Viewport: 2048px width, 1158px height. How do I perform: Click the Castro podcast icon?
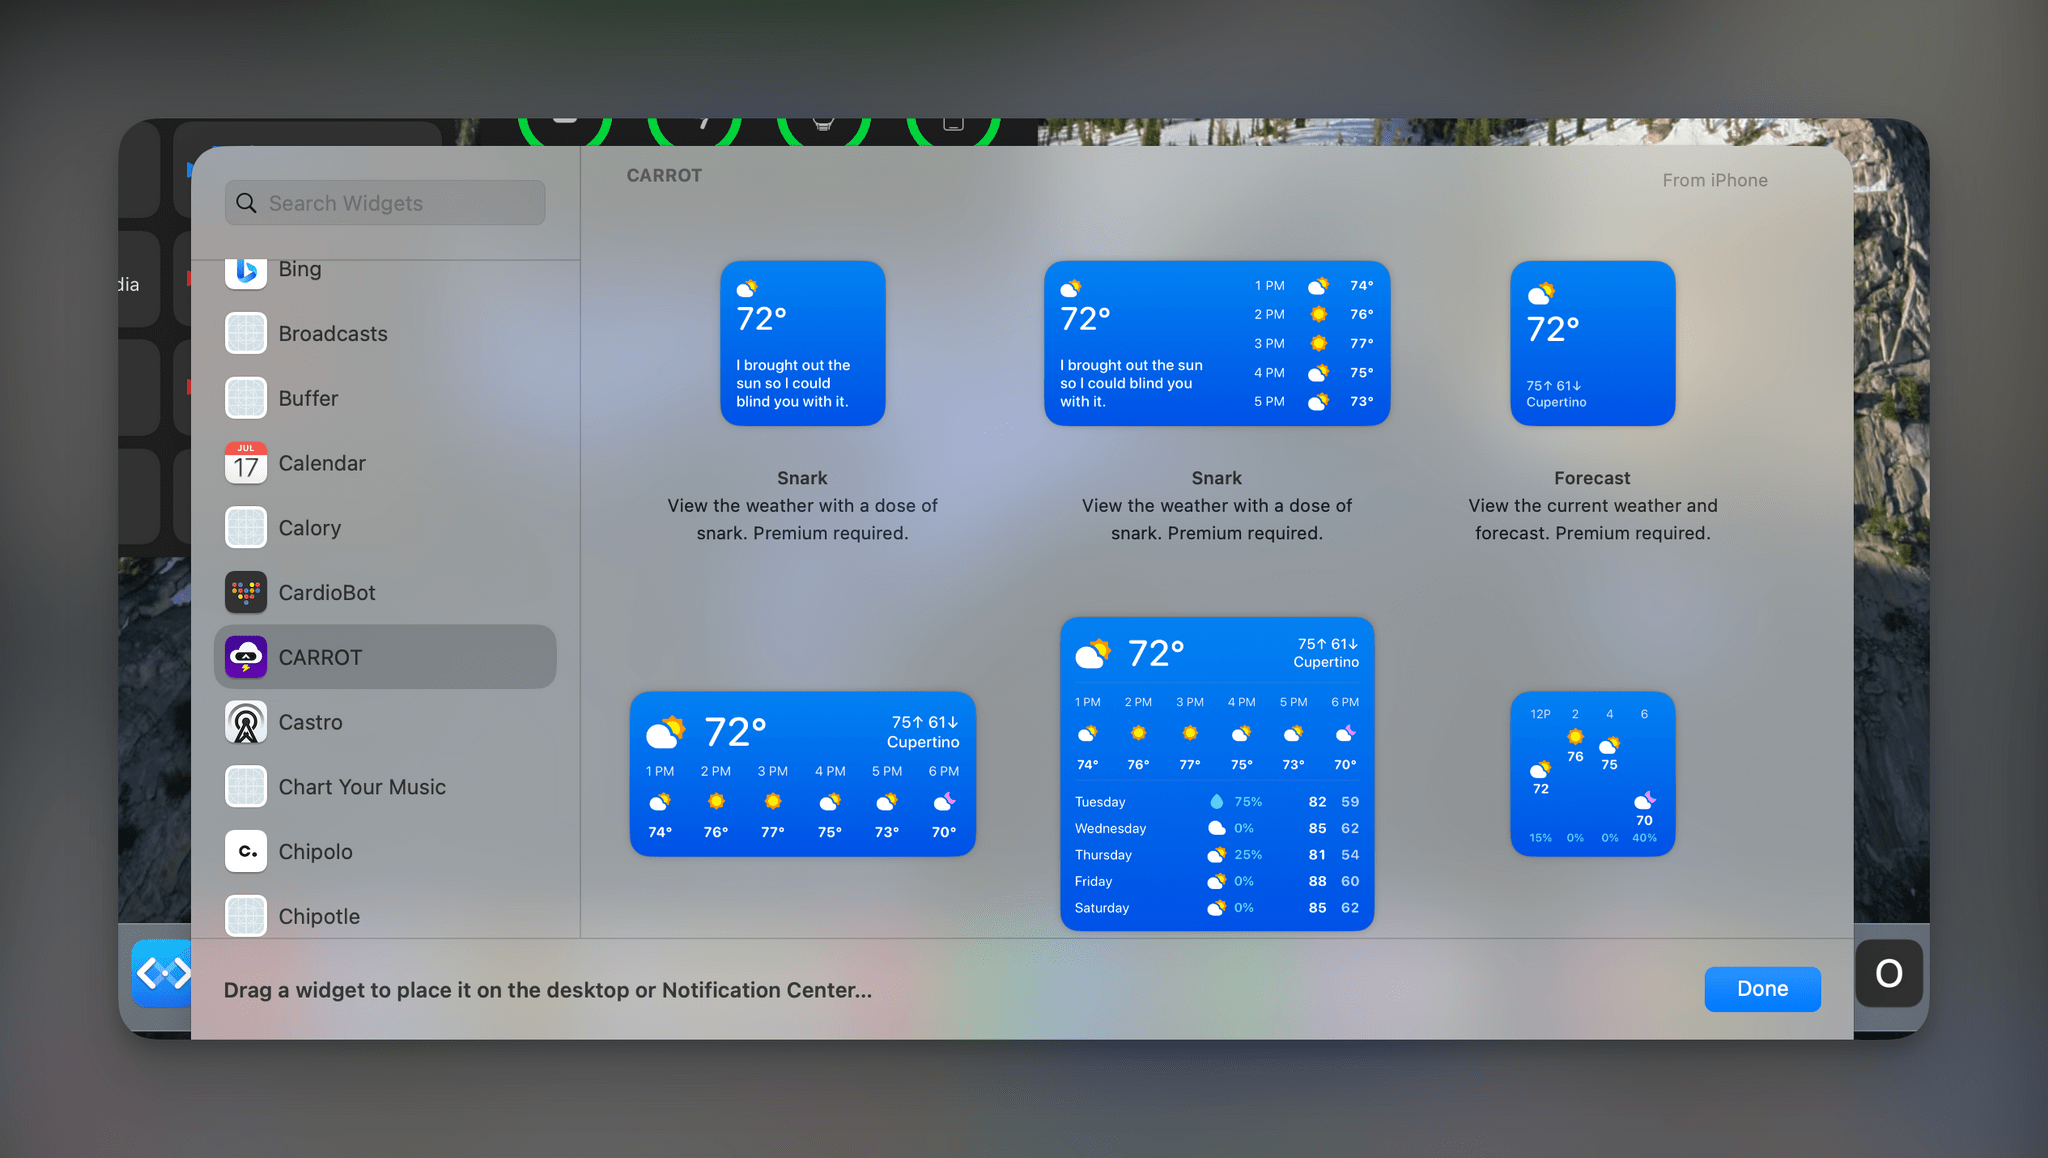246,722
